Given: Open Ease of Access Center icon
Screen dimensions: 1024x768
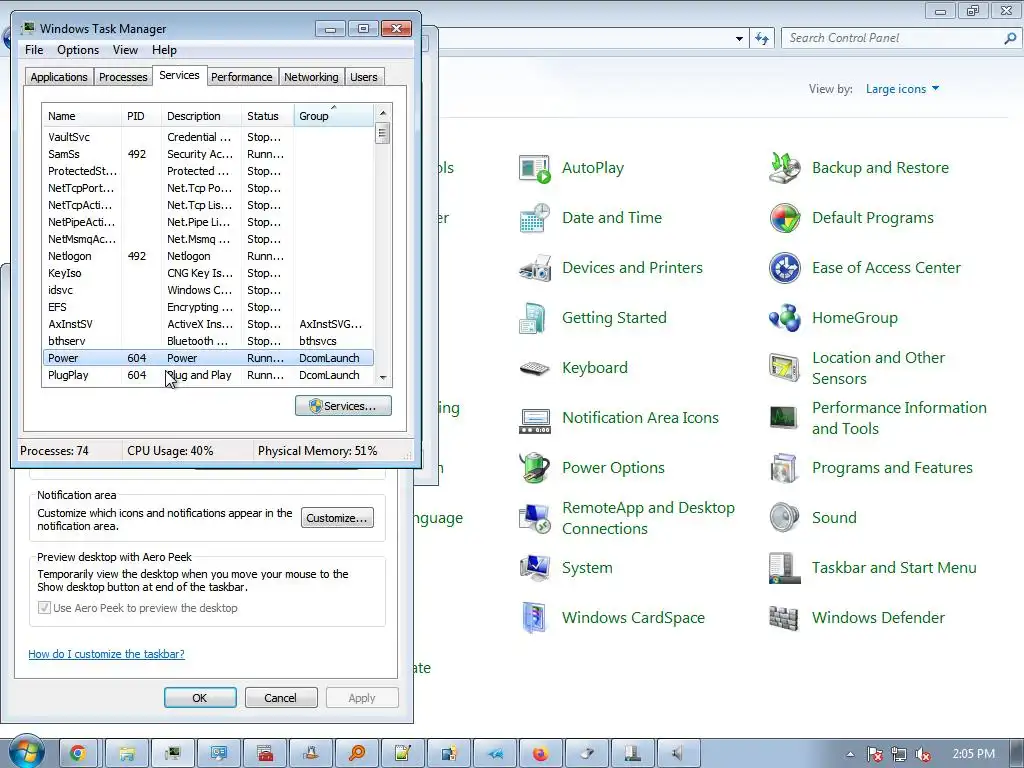Looking at the screenshot, I should (784, 268).
